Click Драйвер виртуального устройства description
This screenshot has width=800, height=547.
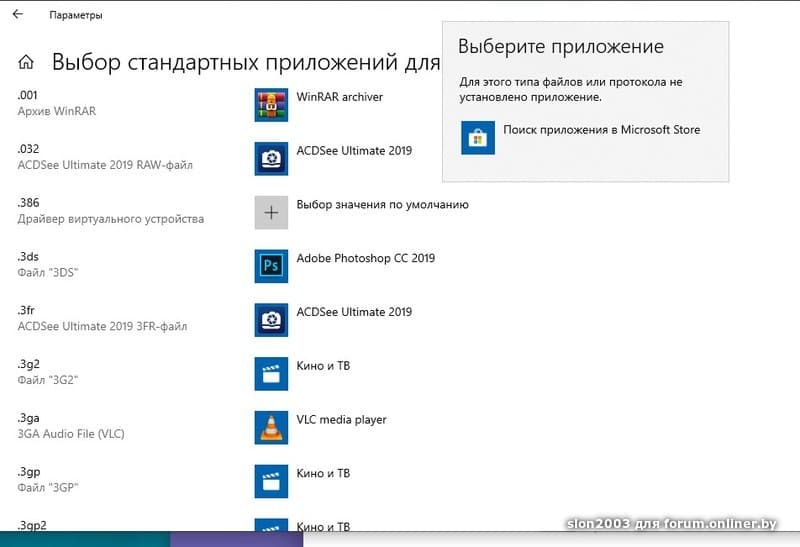111,219
